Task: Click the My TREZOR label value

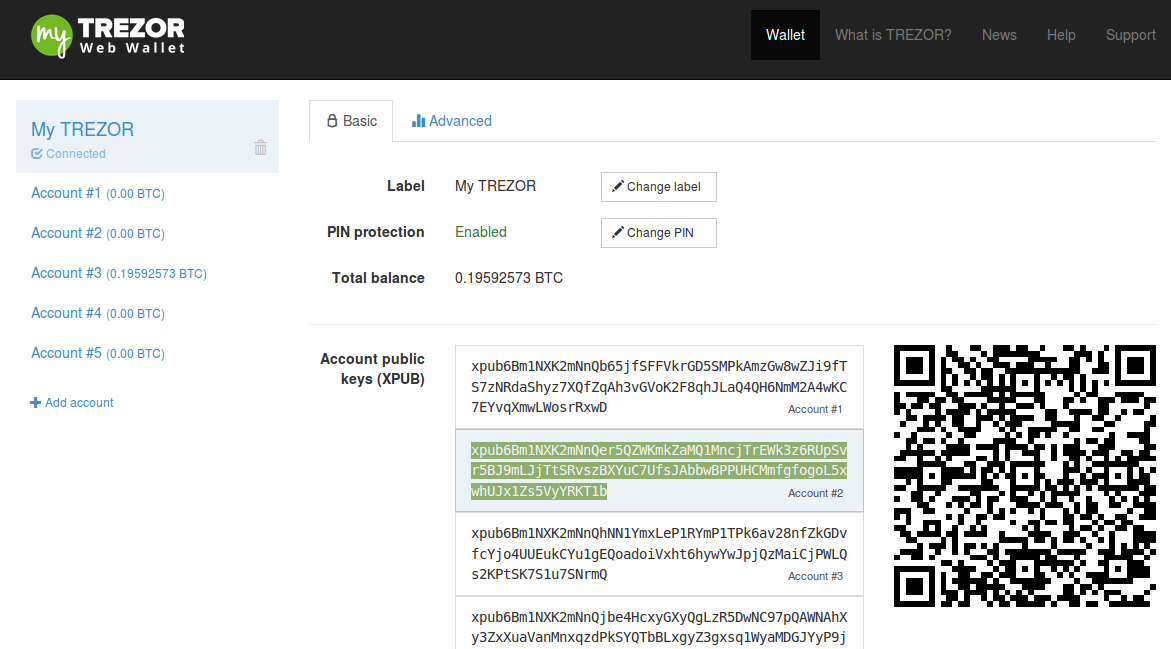Action: tap(495, 186)
